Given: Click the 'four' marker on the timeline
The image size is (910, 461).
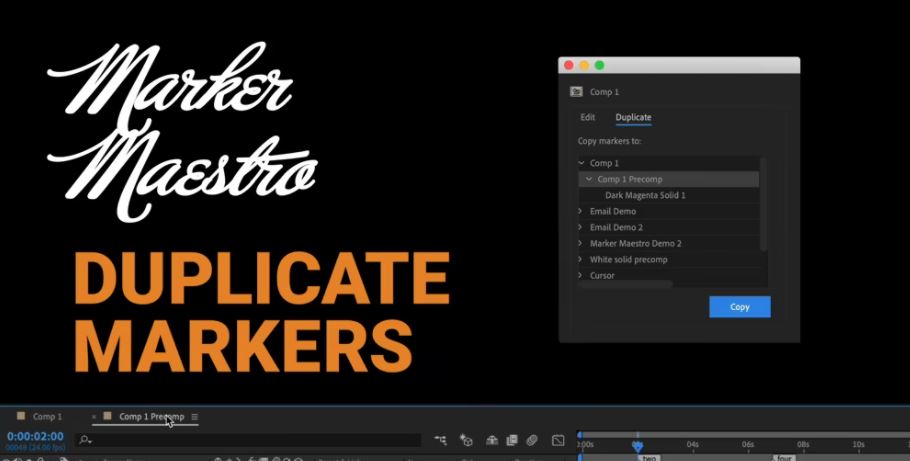Looking at the screenshot, I should point(784,458).
